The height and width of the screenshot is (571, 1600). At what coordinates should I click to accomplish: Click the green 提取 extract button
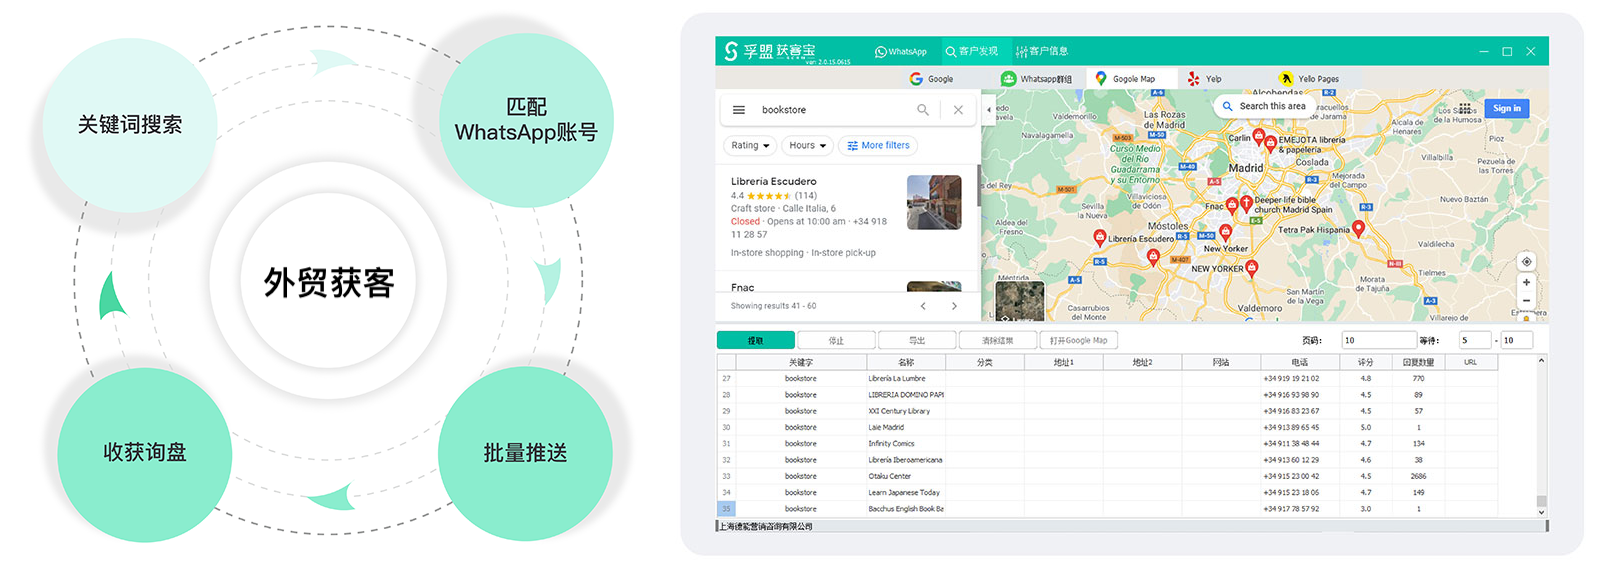[x=756, y=340]
